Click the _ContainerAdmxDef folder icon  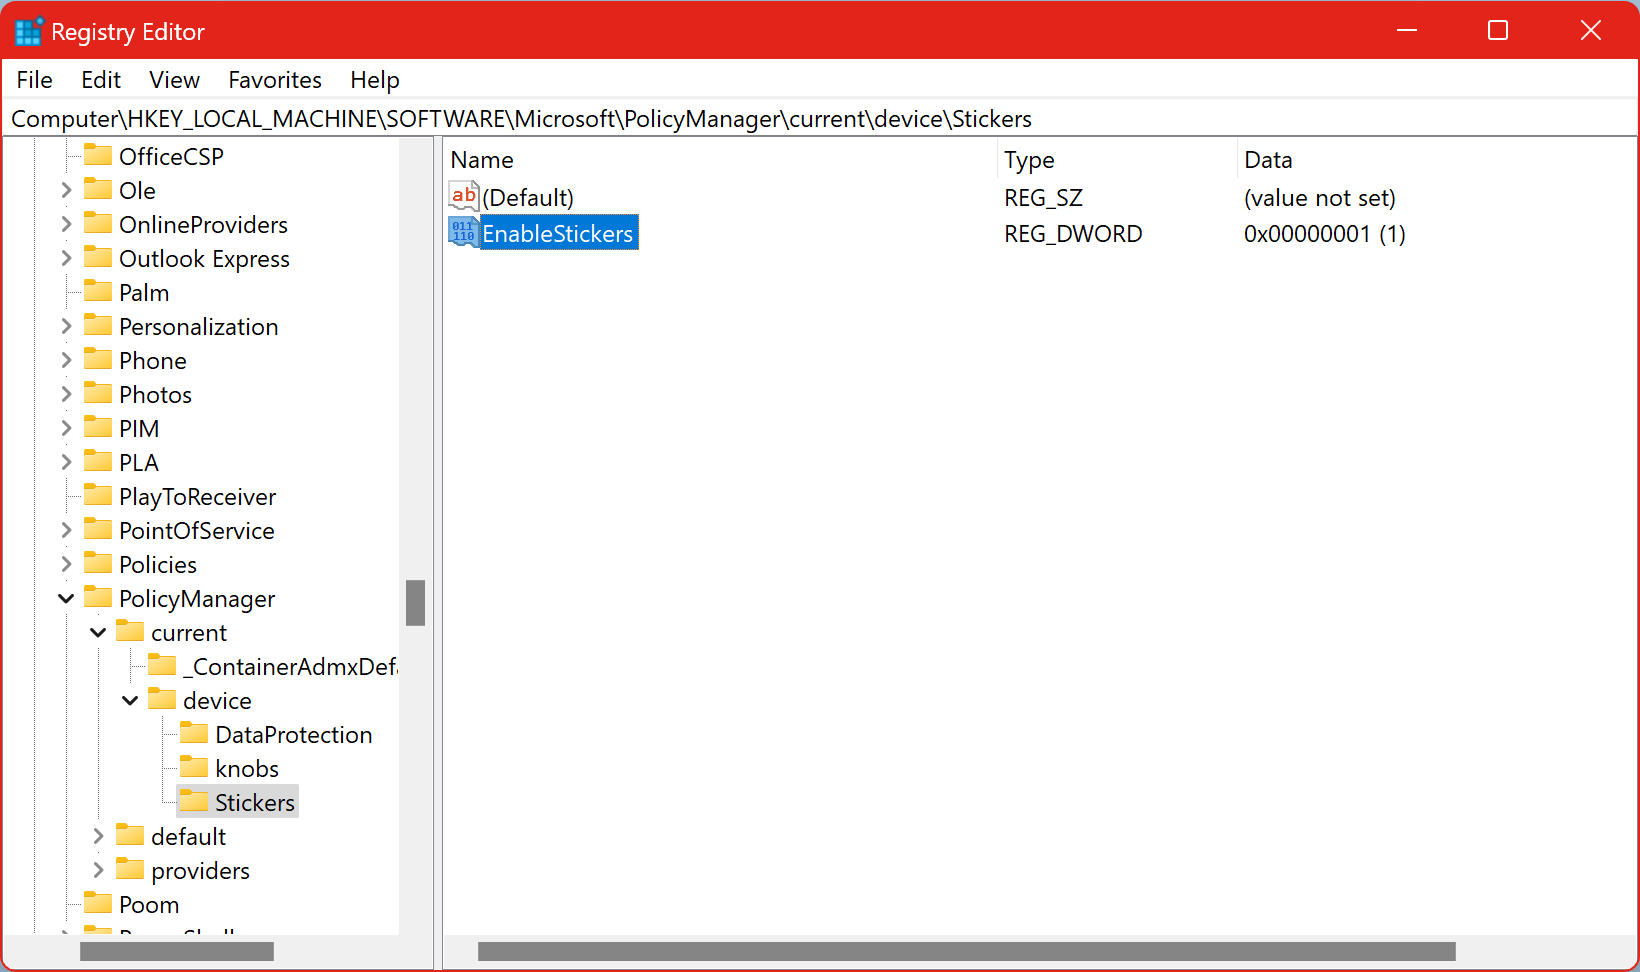pyautogui.click(x=162, y=665)
